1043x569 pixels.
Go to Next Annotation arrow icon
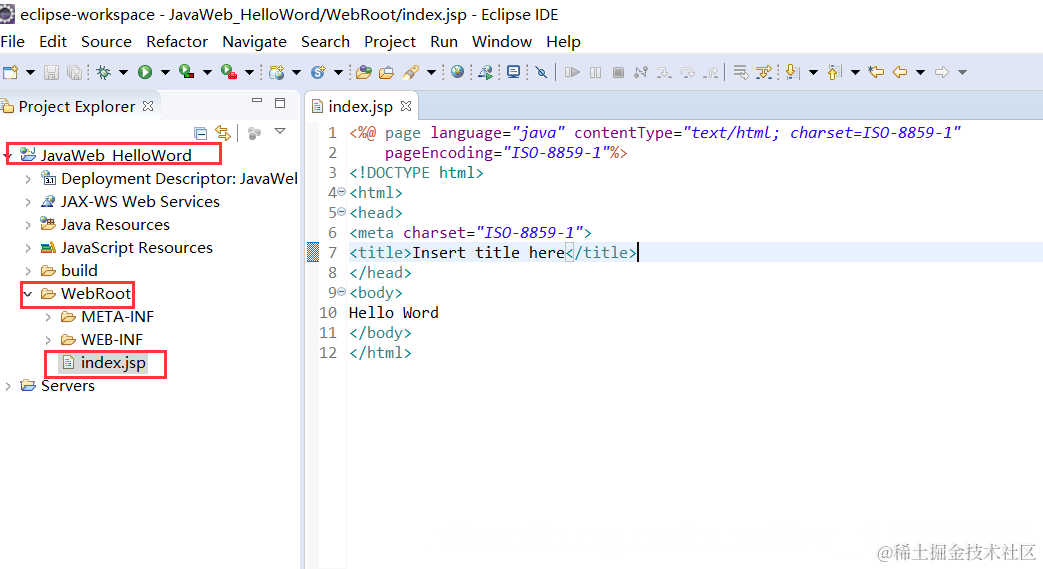(792, 72)
